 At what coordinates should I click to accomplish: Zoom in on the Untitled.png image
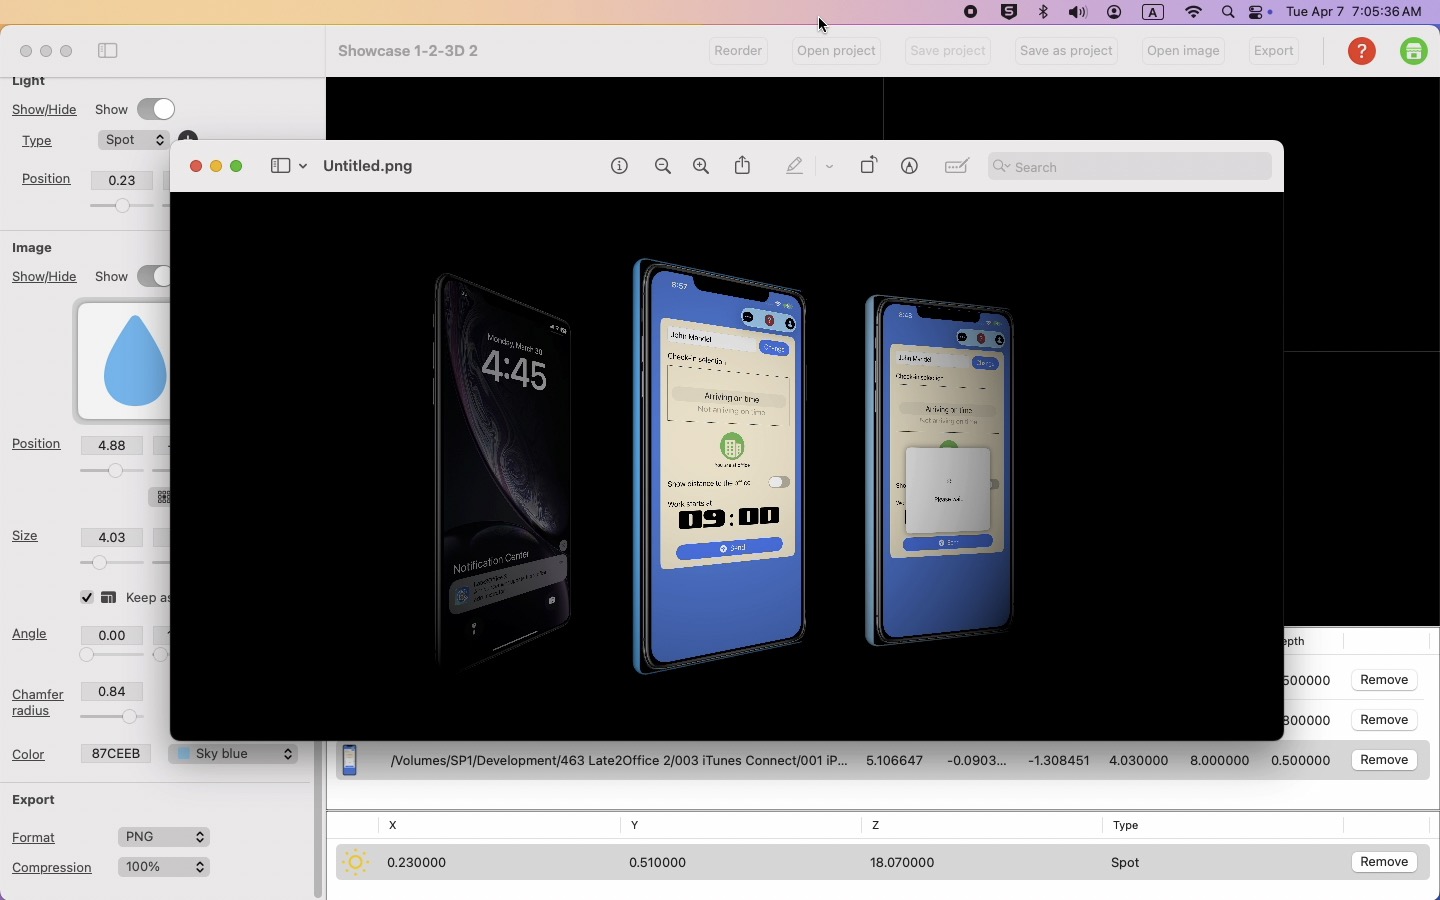tap(702, 167)
